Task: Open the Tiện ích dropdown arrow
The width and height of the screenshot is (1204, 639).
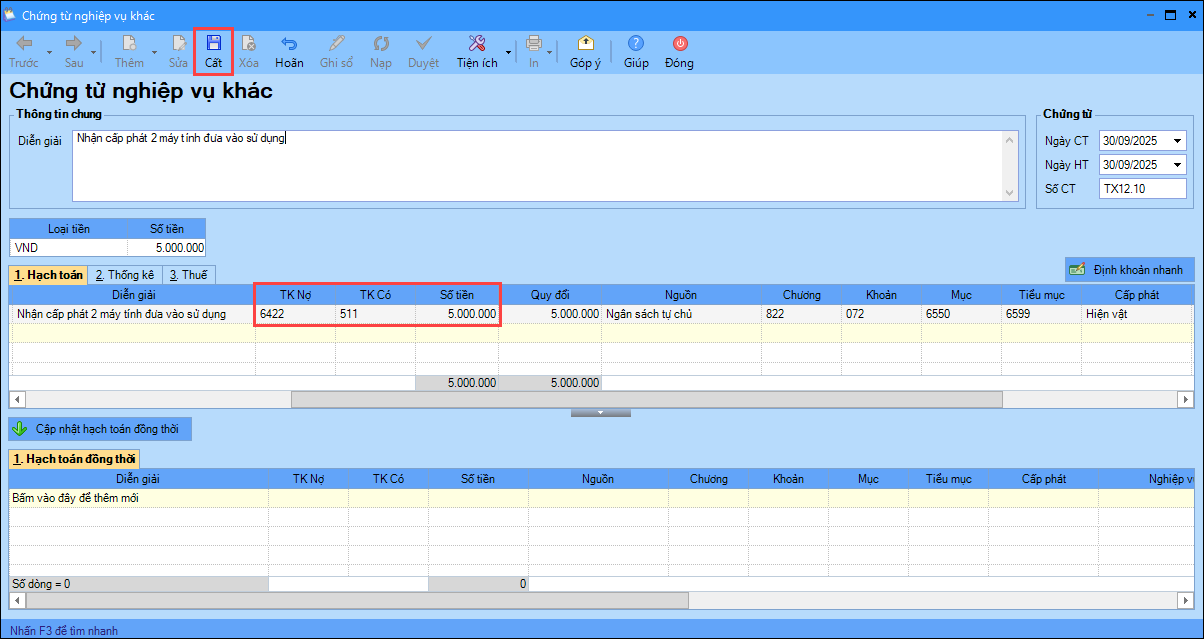Action: [508, 52]
